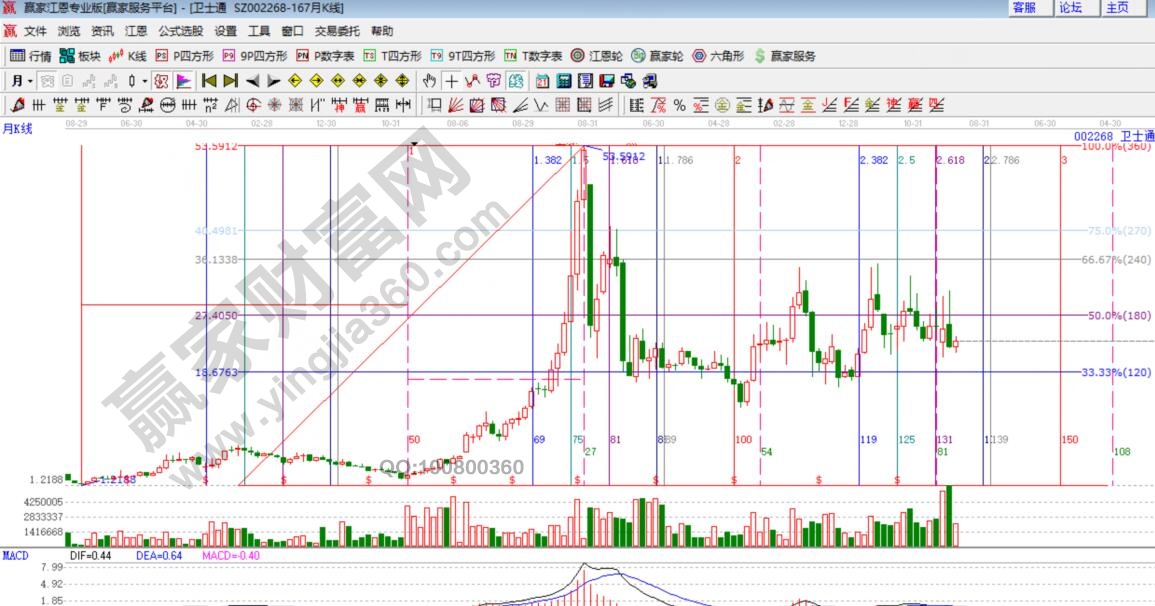Open the period dropdown labeled 月
Image resolution: width=1155 pixels, height=606 pixels.
(22, 81)
